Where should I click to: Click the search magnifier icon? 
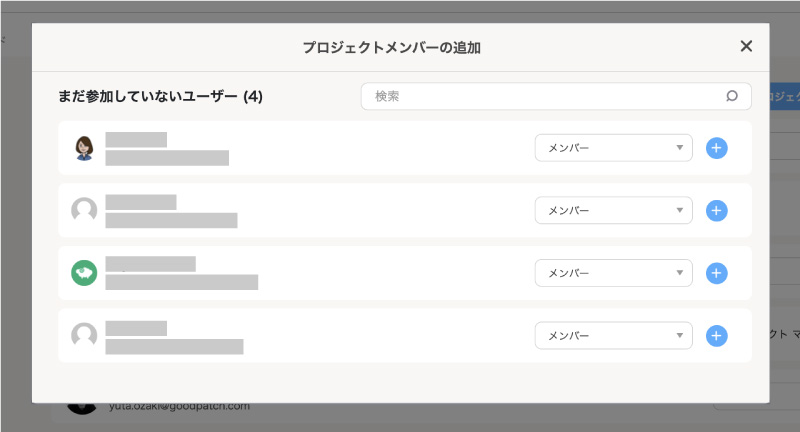pos(732,96)
